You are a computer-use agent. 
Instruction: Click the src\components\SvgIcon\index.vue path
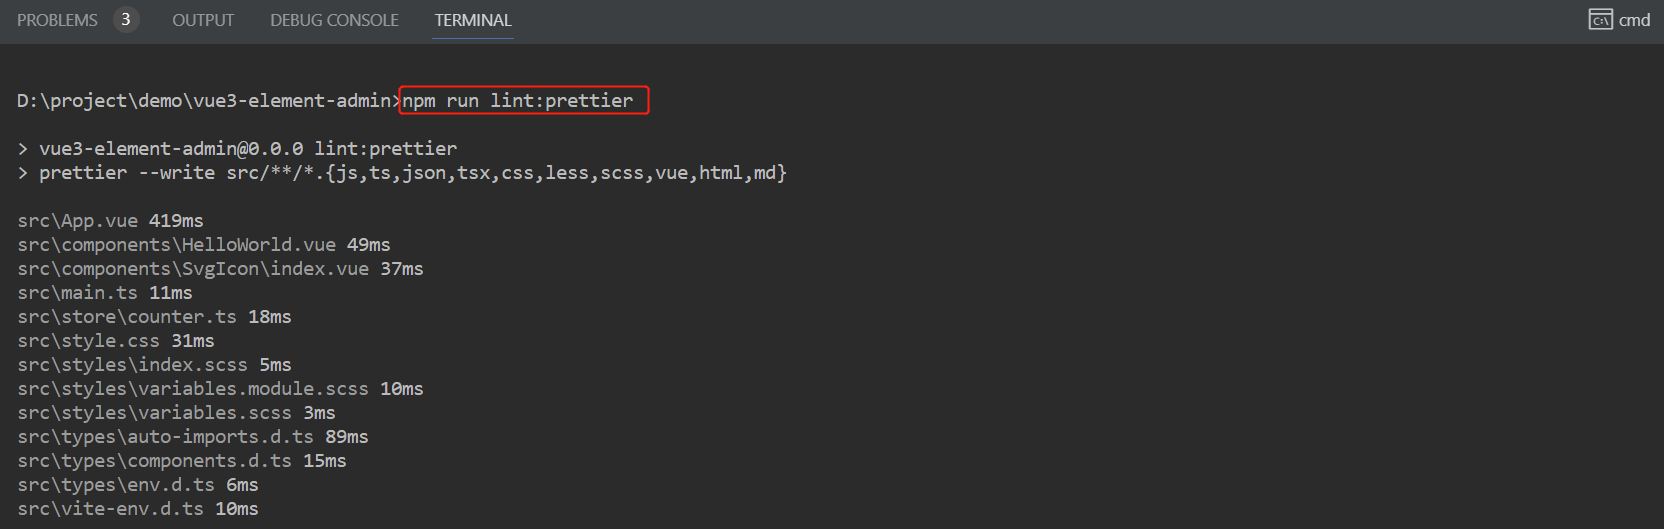(193, 269)
